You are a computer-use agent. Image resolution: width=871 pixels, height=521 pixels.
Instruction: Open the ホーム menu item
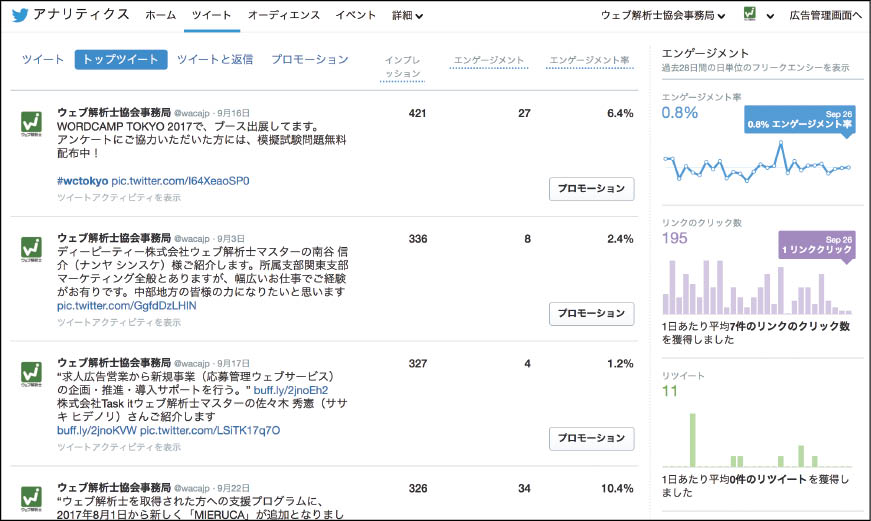[161, 16]
